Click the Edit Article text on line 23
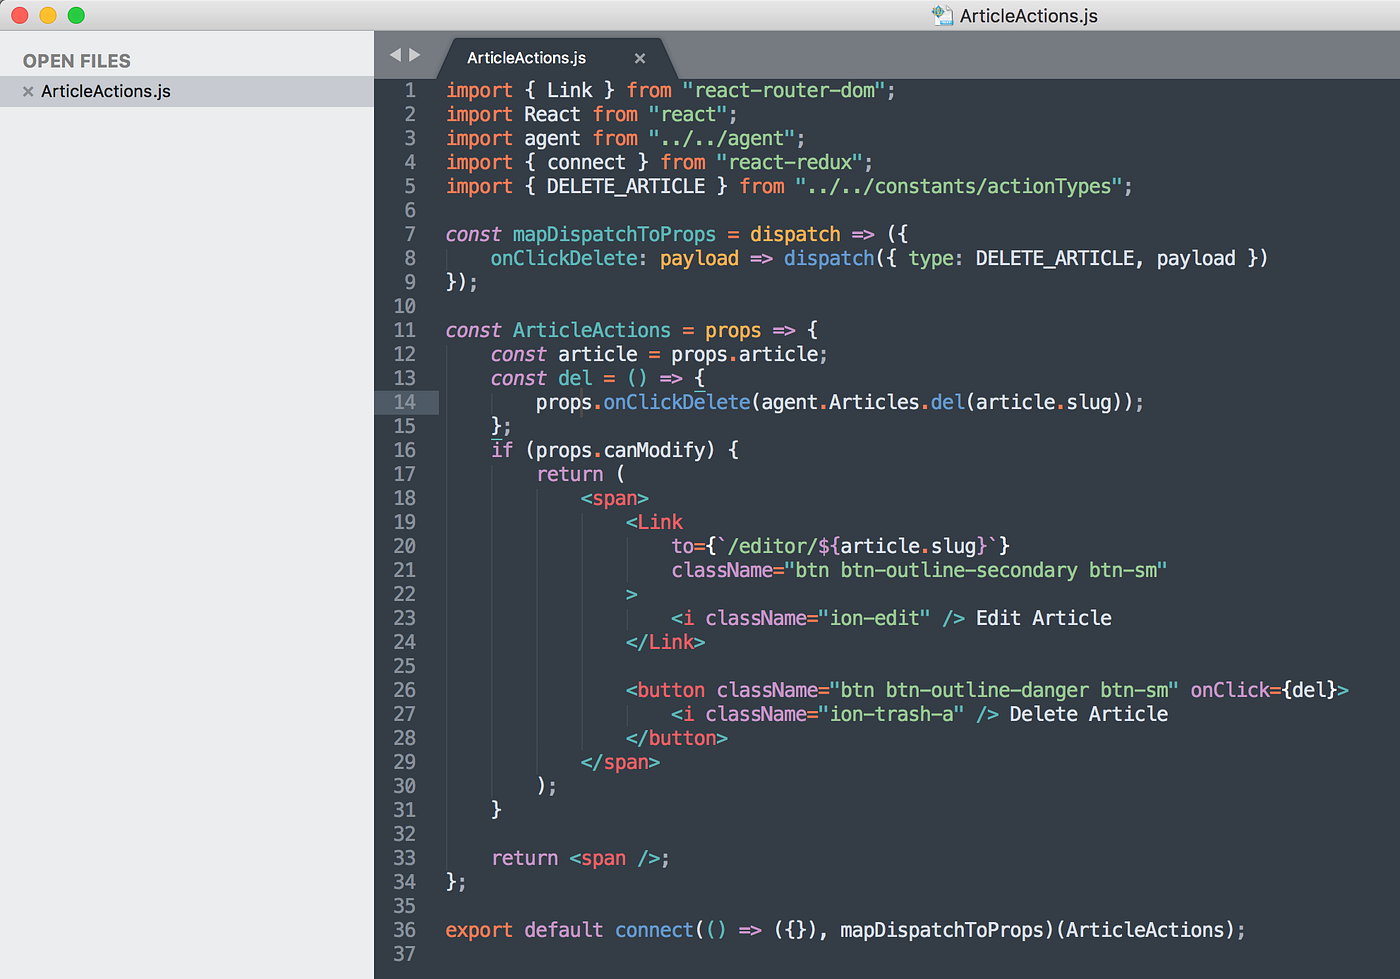The width and height of the screenshot is (1400, 979). click(x=1043, y=617)
